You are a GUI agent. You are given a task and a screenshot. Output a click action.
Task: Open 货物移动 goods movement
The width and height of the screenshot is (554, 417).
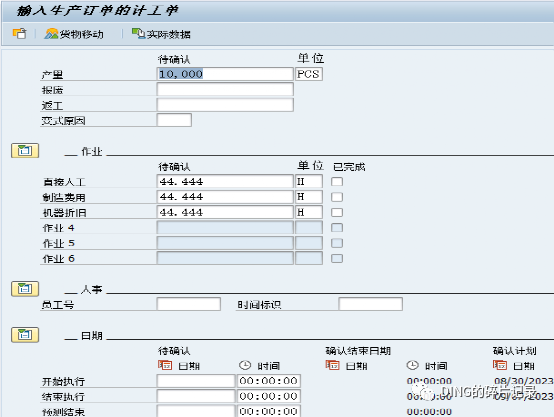coord(74,34)
